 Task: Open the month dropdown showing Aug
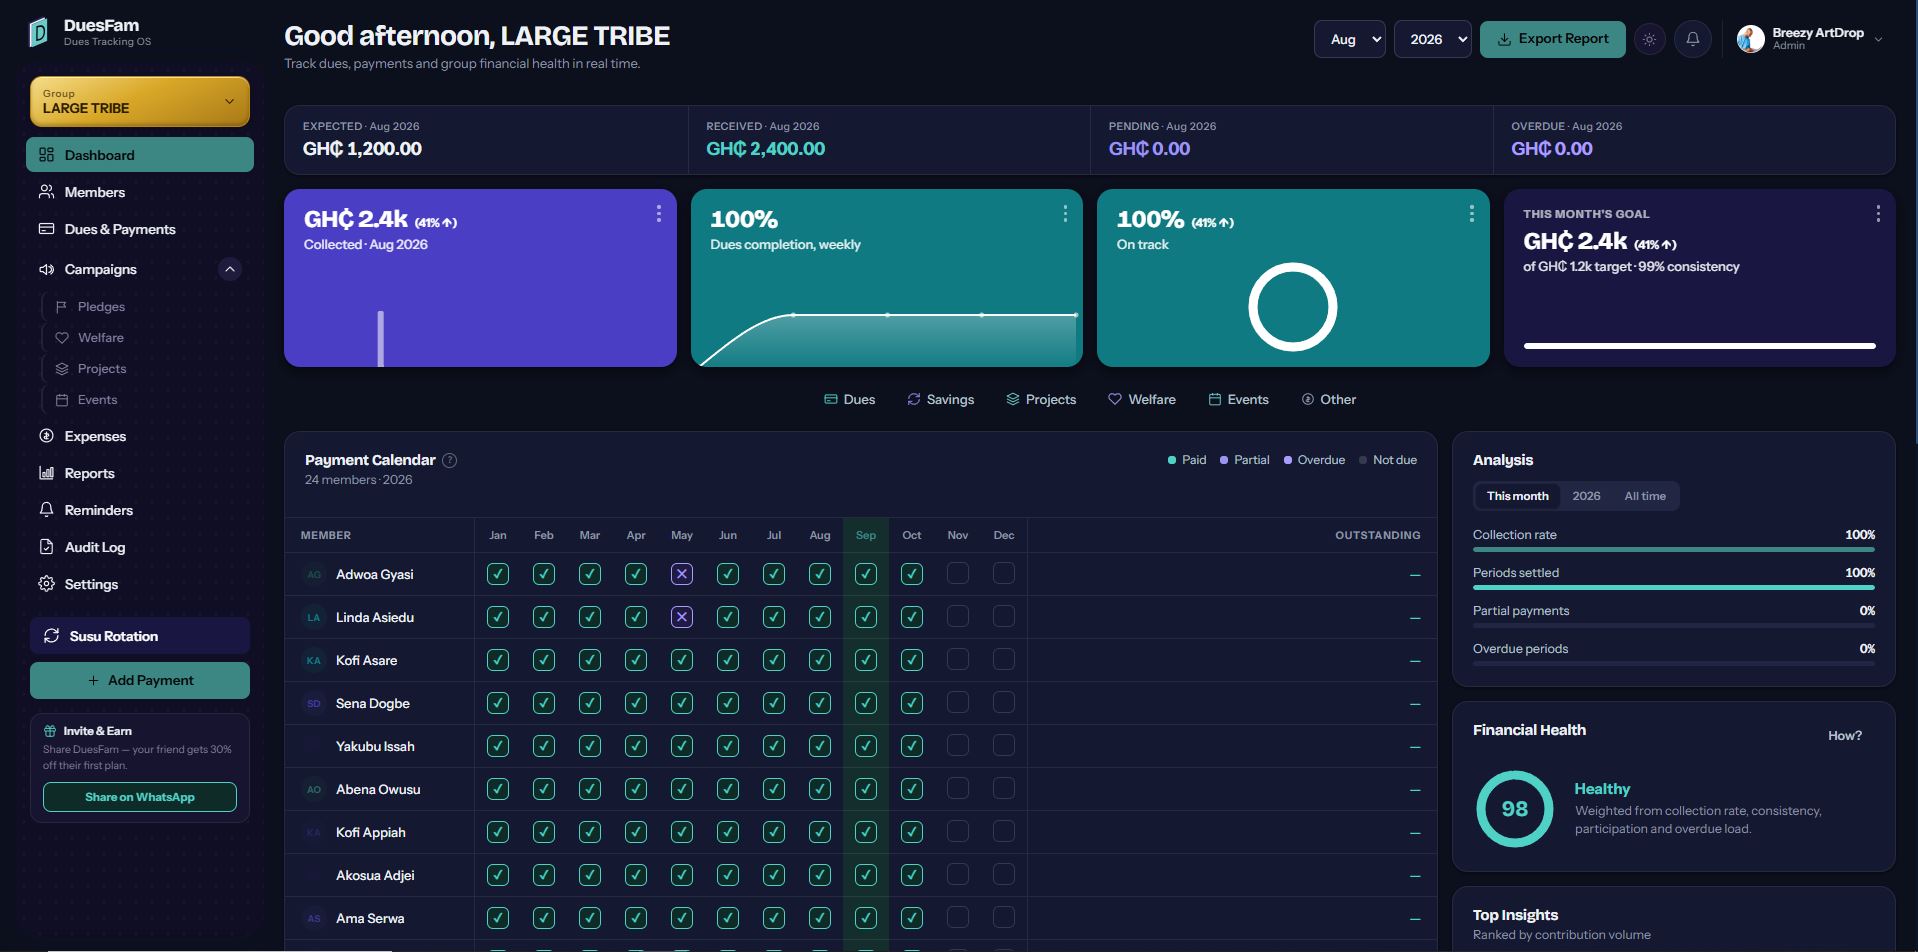1350,39
